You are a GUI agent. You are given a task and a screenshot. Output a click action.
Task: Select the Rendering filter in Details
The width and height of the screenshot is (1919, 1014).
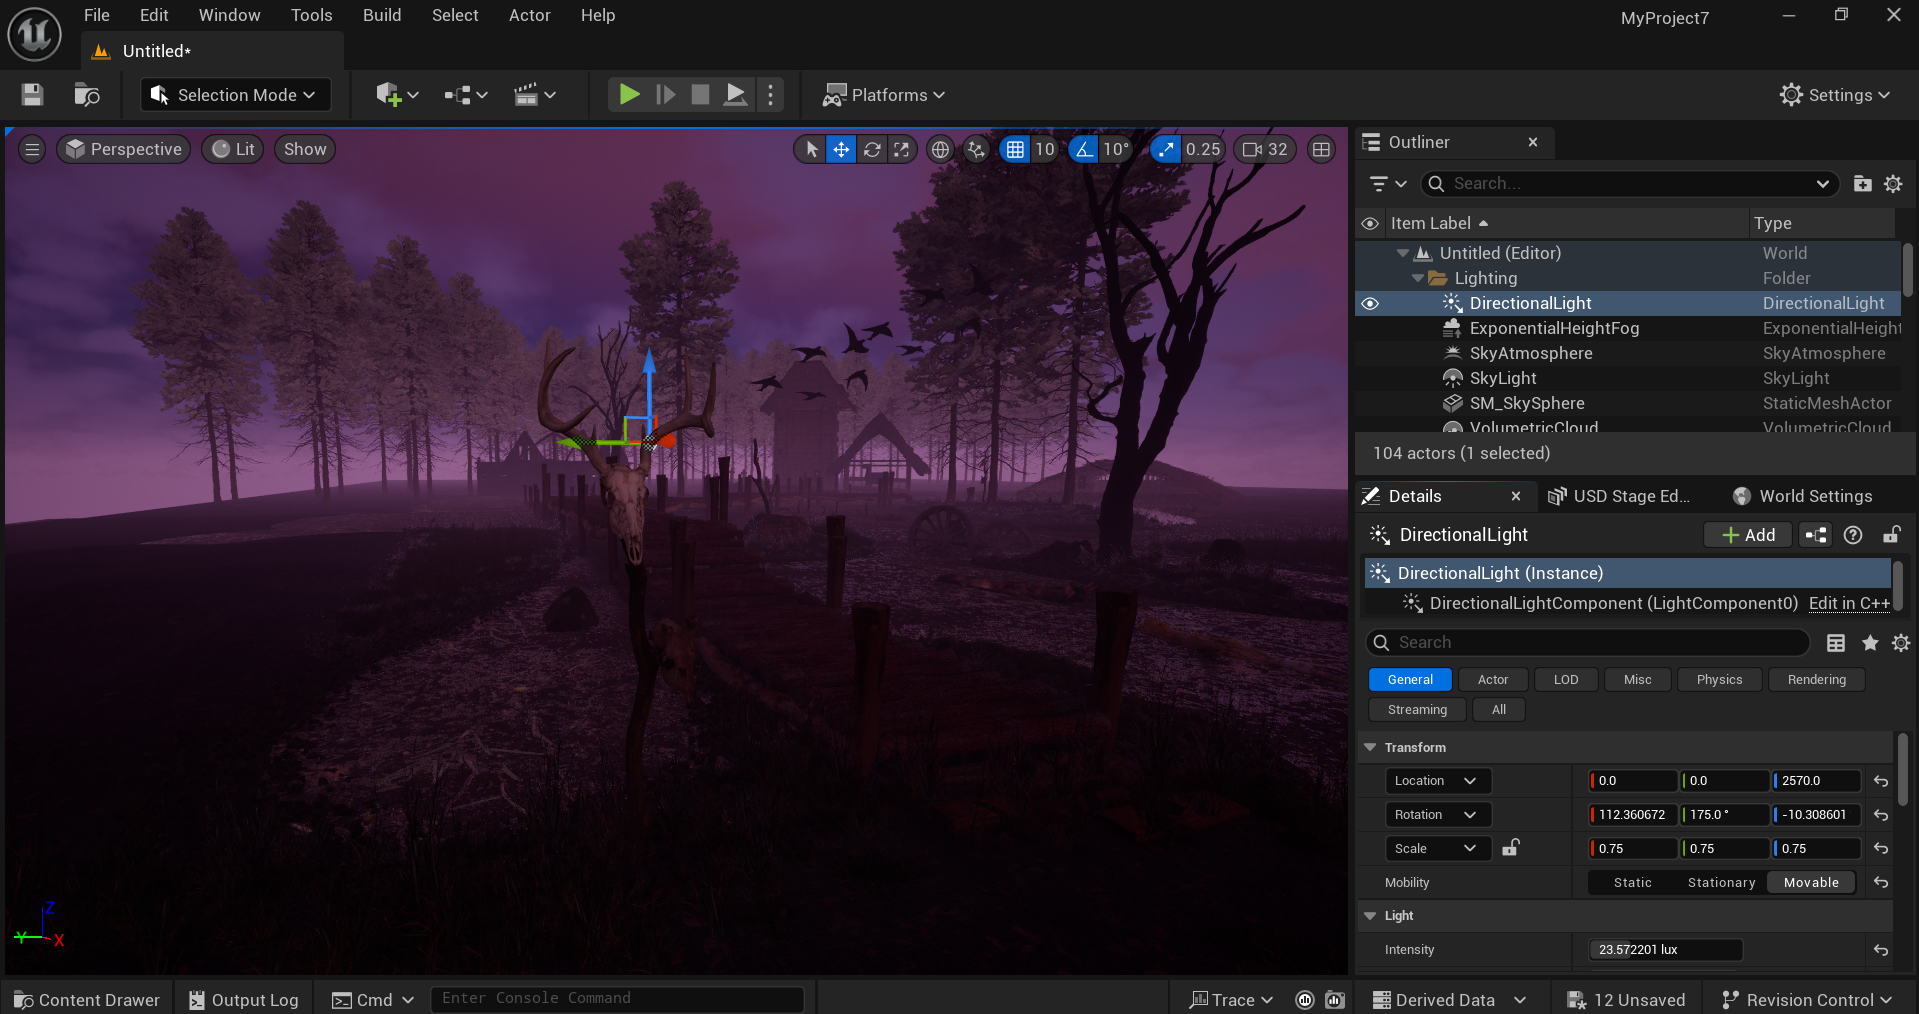tap(1817, 680)
